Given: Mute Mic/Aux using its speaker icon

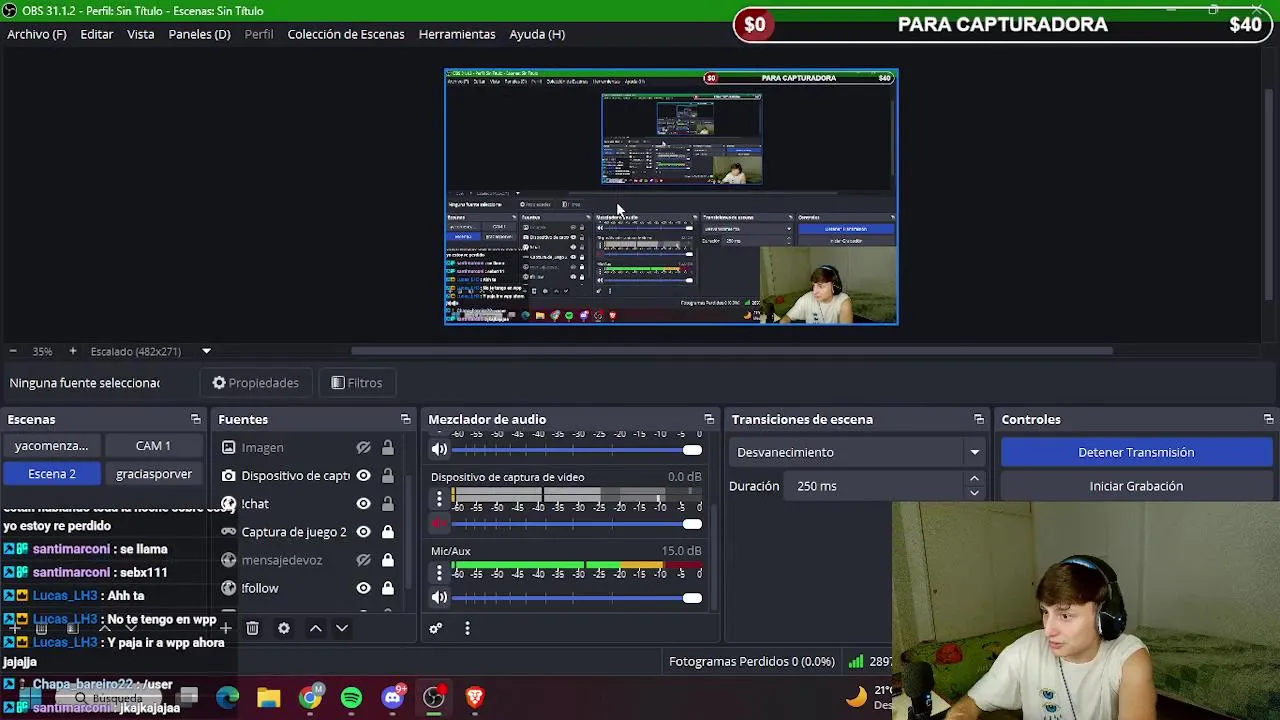Looking at the screenshot, I should click(439, 598).
